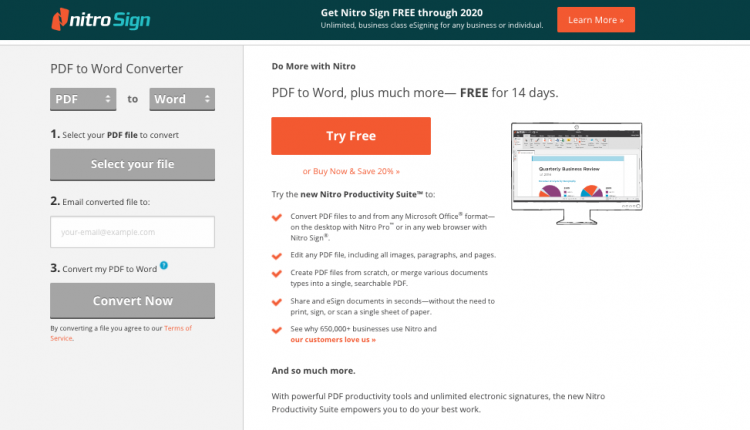
Task: Hit the Convert Now button
Action: pyautogui.click(x=132, y=301)
